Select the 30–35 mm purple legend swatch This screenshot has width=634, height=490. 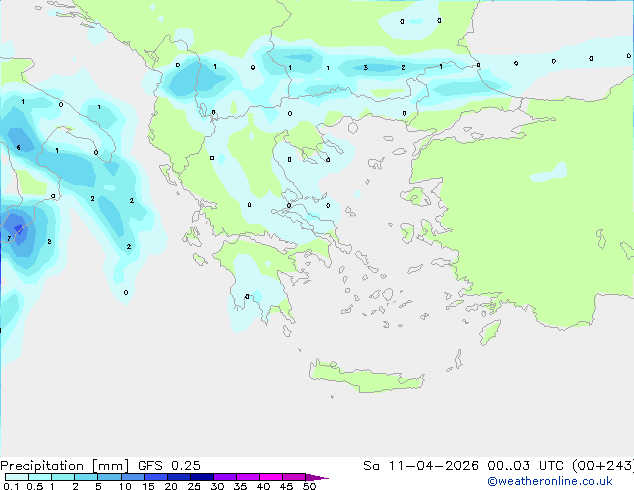(225, 477)
